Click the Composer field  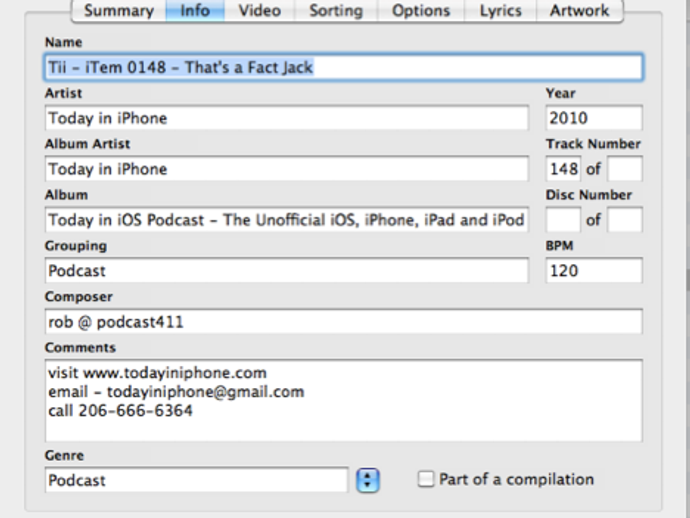click(344, 322)
